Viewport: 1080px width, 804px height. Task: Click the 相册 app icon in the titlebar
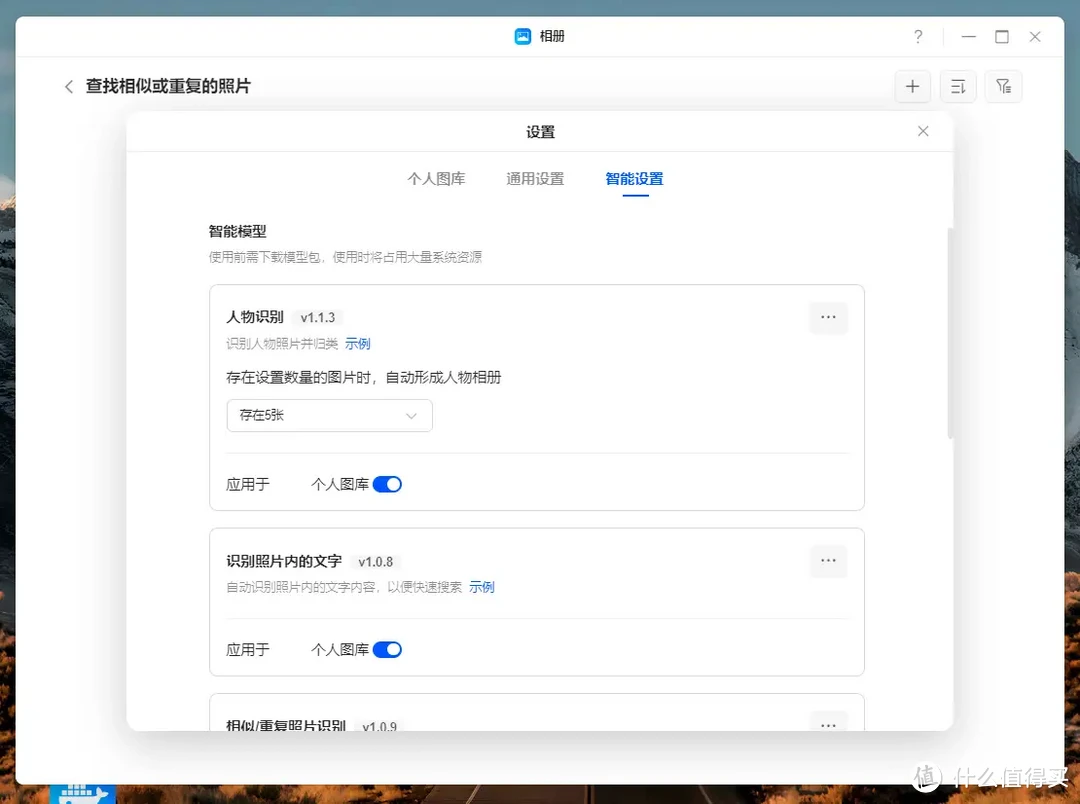click(x=522, y=36)
